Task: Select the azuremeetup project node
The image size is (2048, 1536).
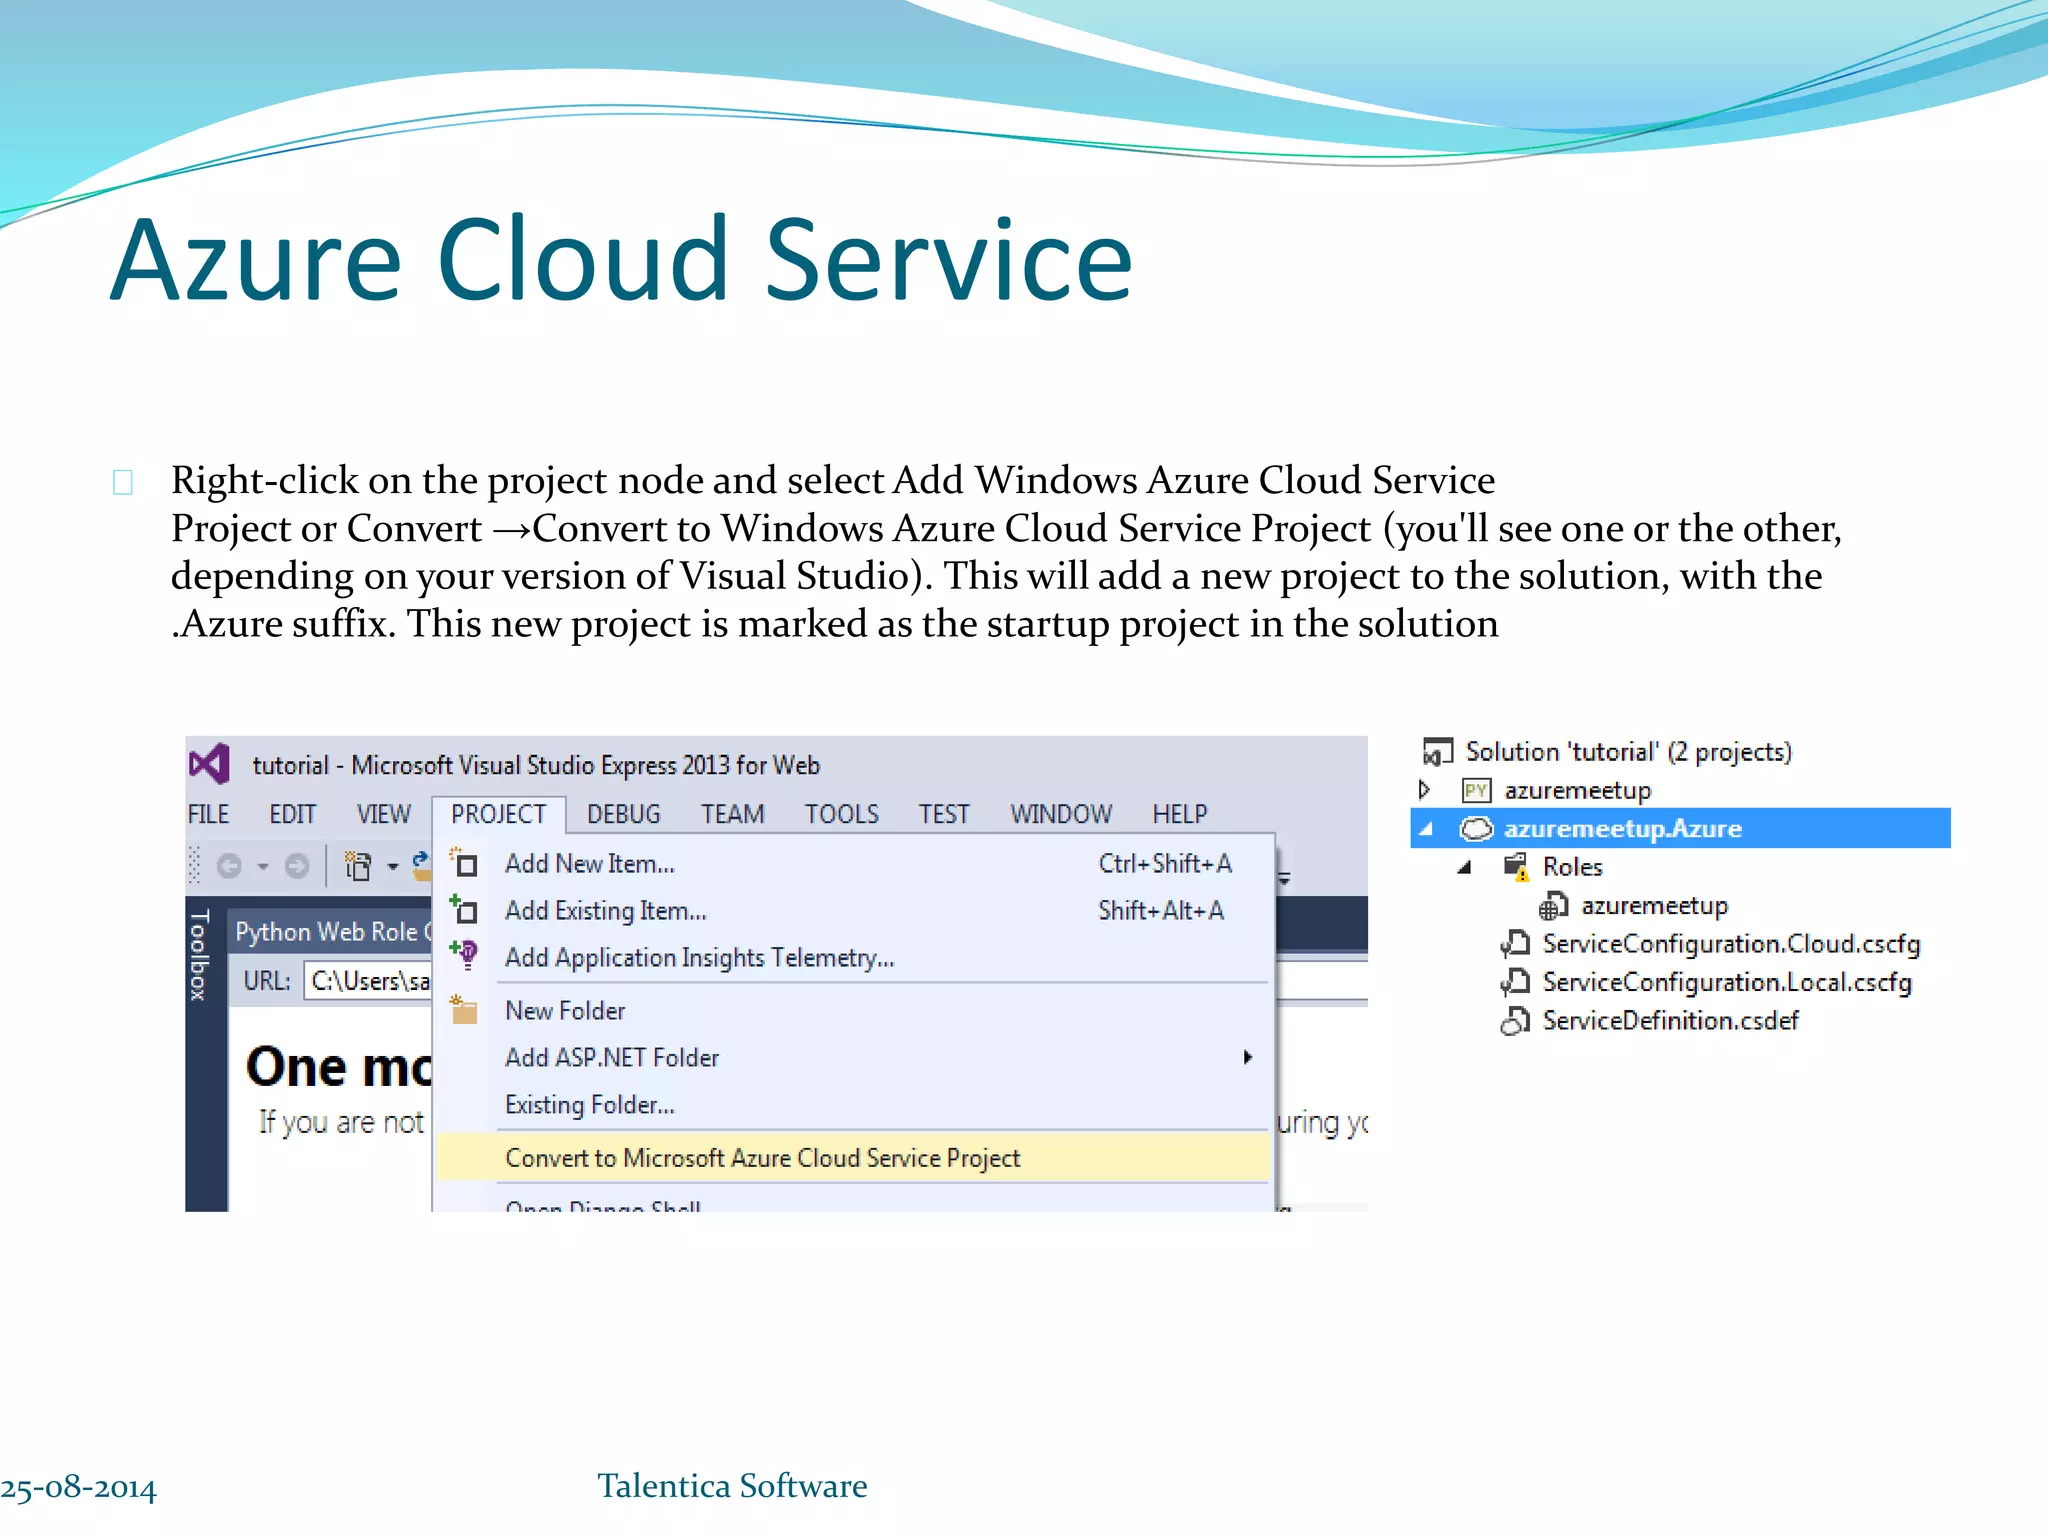Action: tap(1577, 790)
